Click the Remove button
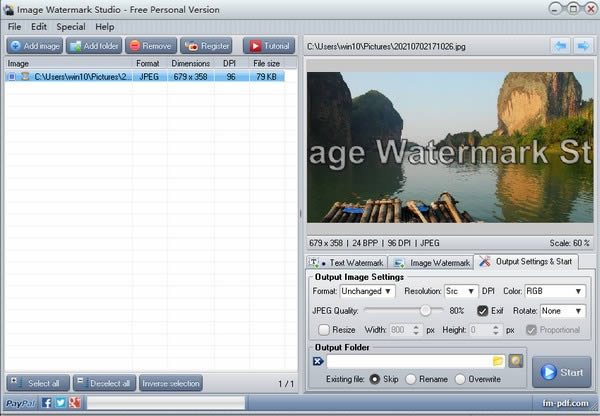Viewport: 600px width, 416px height. coord(151,46)
